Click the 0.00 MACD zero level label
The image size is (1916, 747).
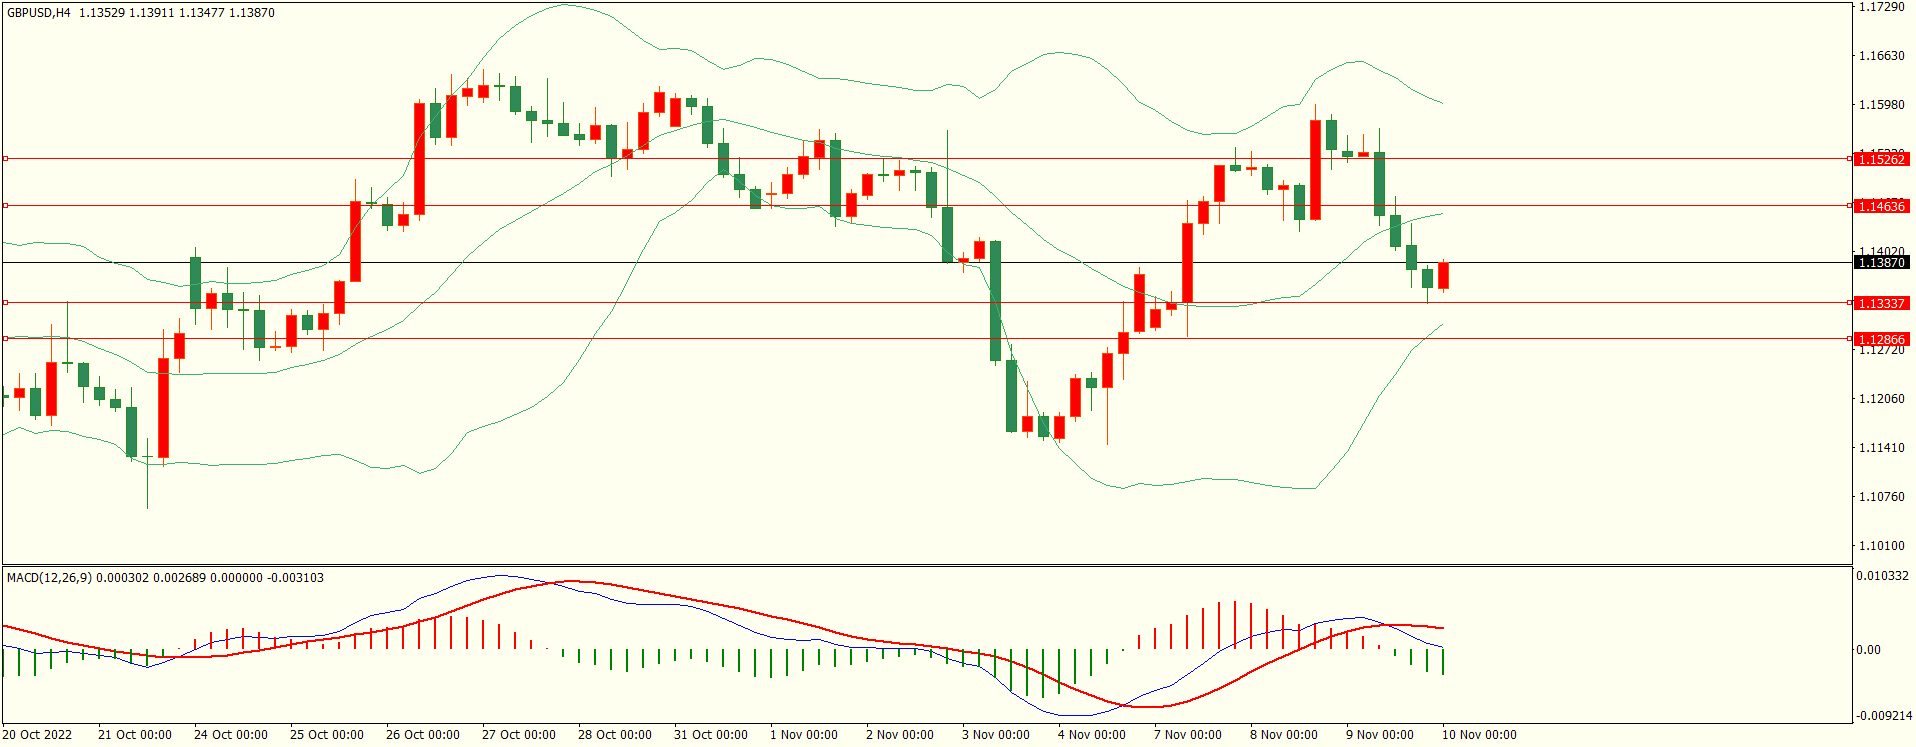[1868, 650]
